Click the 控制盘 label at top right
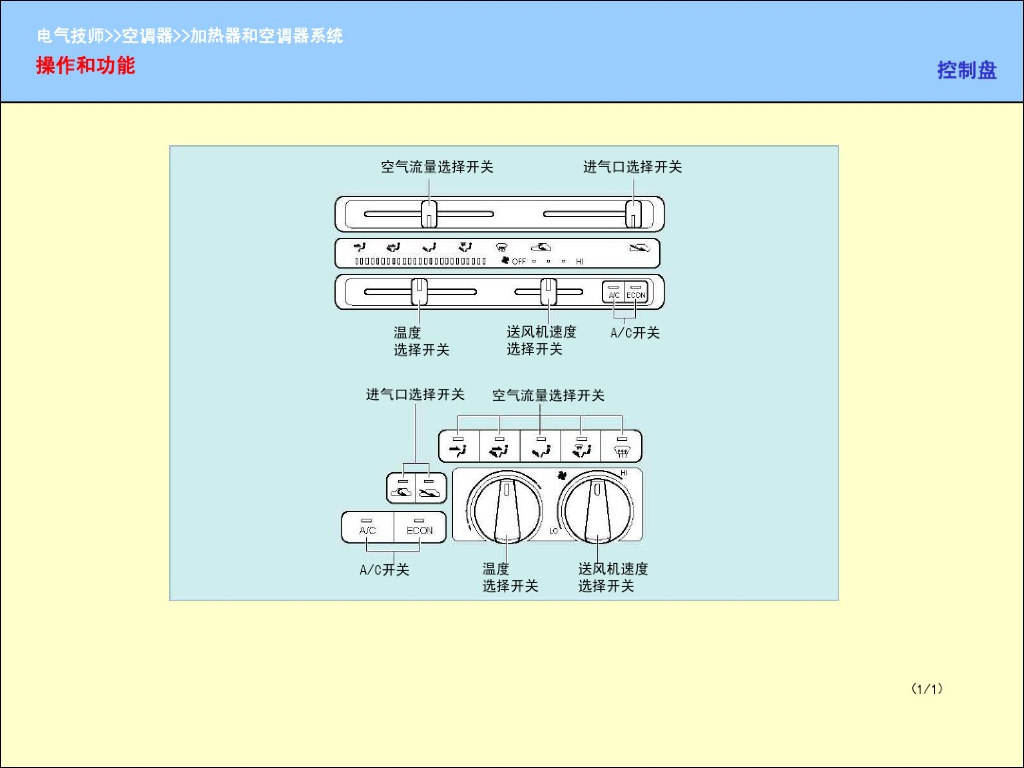Image resolution: width=1024 pixels, height=768 pixels. tap(966, 71)
